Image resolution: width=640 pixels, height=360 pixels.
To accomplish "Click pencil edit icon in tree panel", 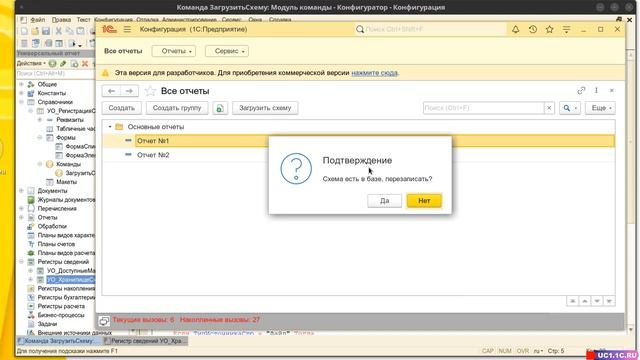I will 63,63.
